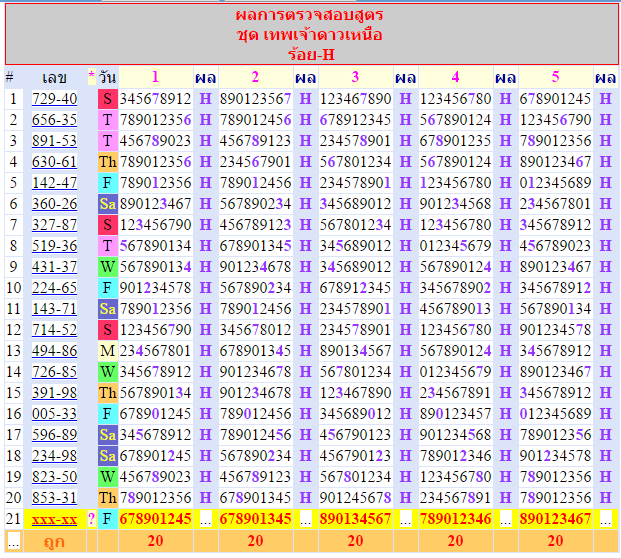This screenshot has width=621, height=558.
Task: Click column header 4
Action: click(x=455, y=77)
